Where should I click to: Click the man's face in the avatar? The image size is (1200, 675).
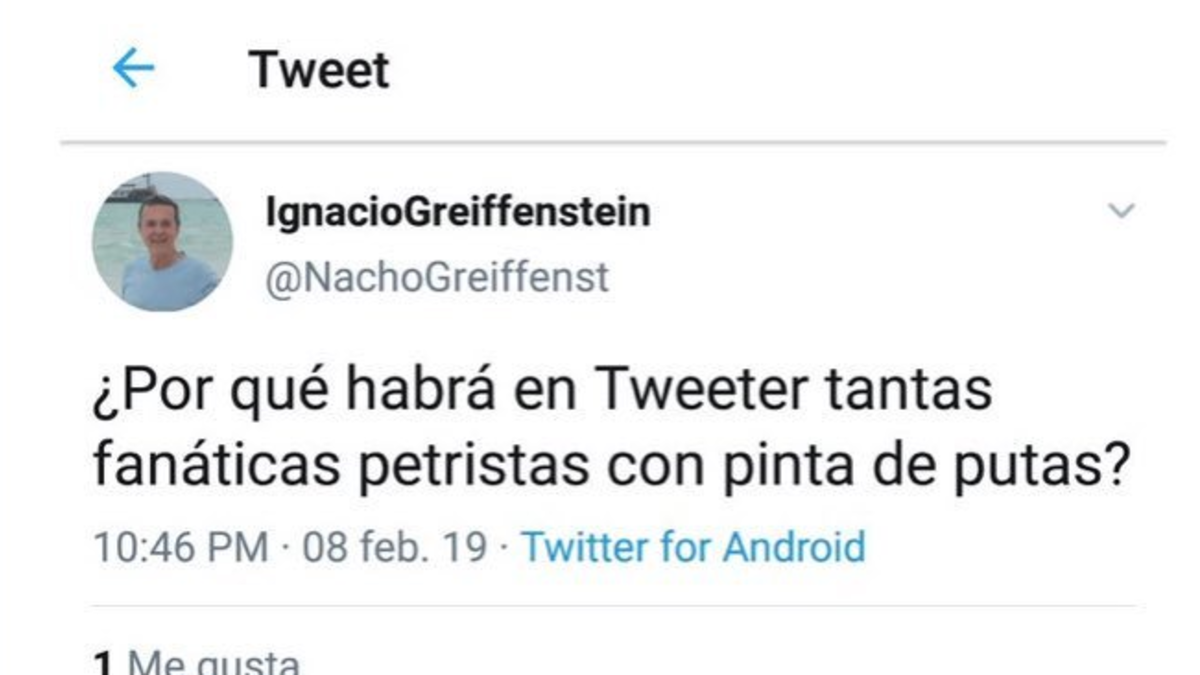(x=159, y=223)
